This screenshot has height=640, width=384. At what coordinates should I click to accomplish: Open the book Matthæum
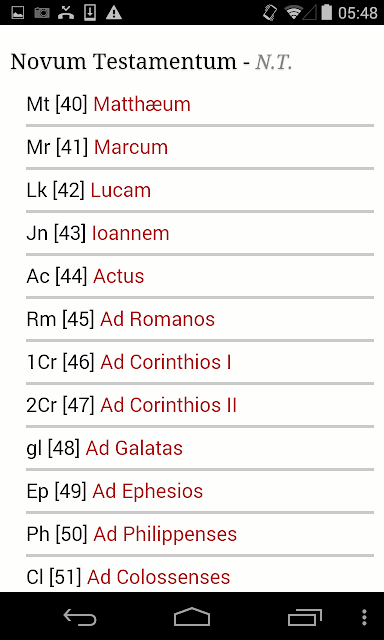[142, 104]
